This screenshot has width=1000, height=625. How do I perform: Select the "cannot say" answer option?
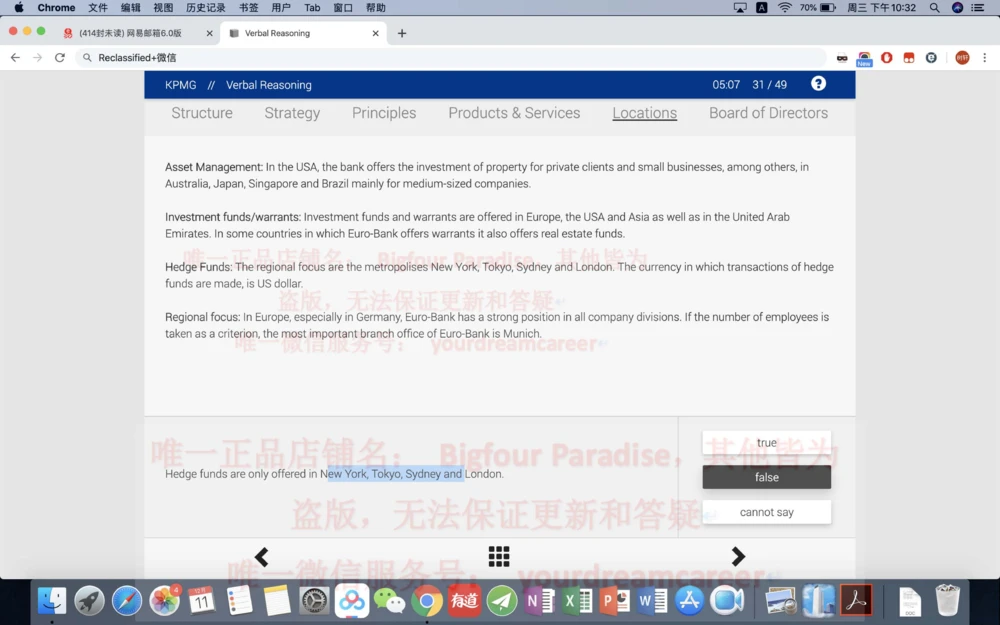pos(766,511)
